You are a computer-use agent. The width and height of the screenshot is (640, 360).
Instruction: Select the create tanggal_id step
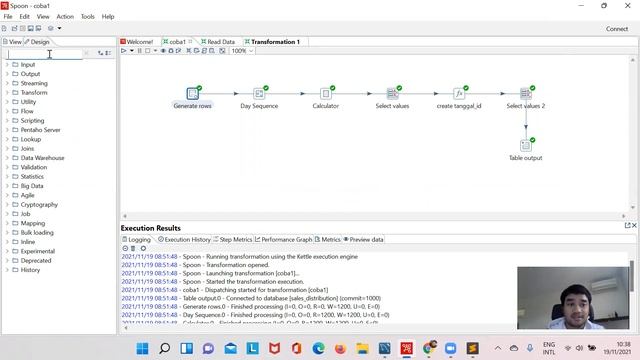tap(459, 93)
